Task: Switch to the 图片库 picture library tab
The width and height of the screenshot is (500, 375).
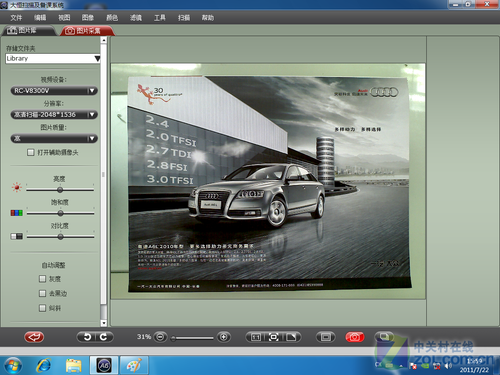Action: (28, 31)
